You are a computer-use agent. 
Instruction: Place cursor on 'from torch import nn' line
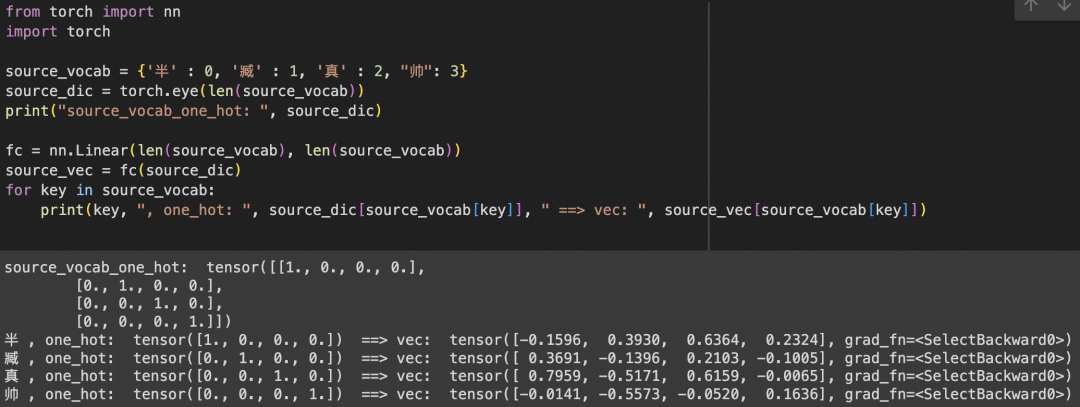click(x=93, y=12)
